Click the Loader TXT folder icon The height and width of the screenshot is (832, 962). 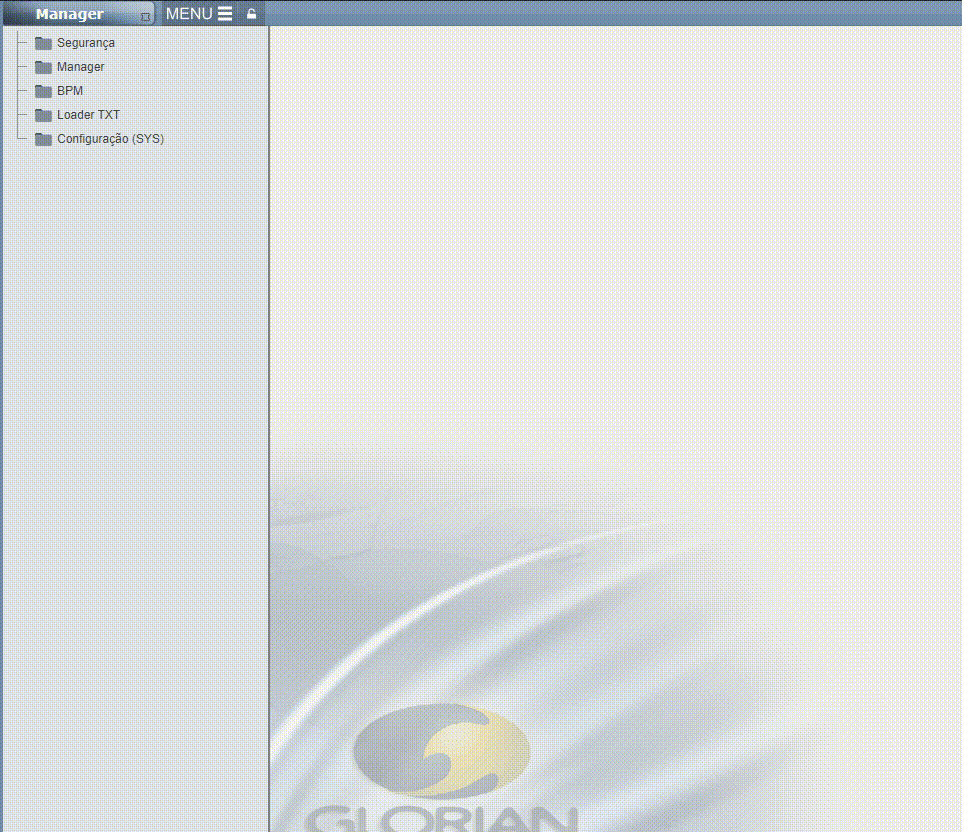pos(43,115)
